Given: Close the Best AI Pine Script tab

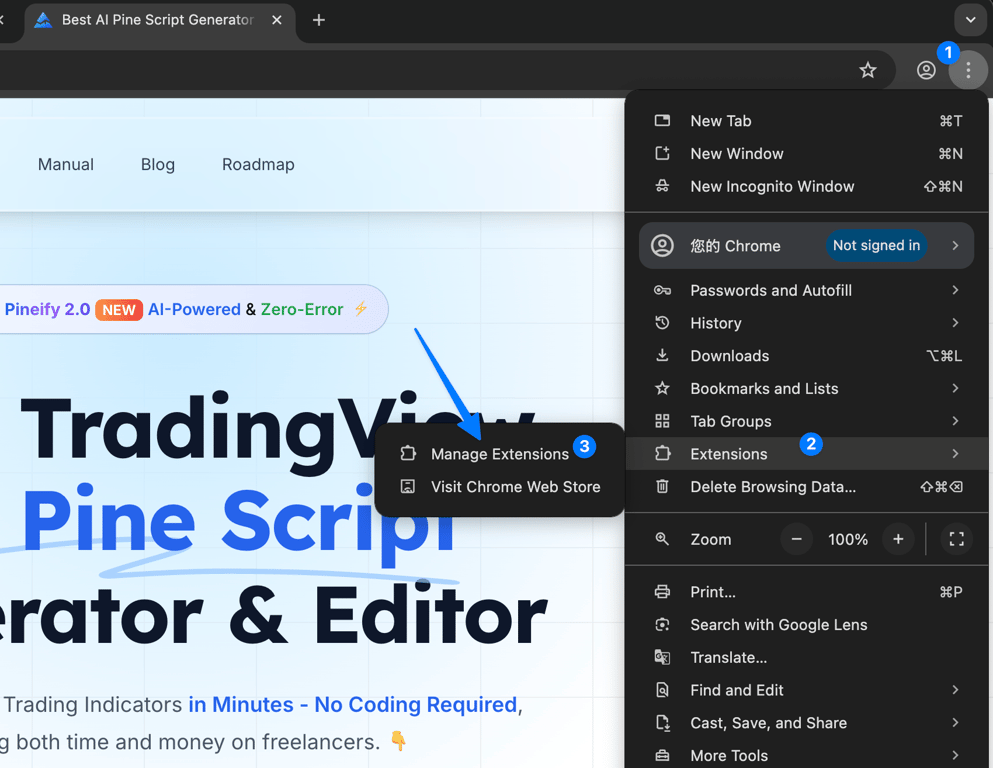Looking at the screenshot, I should pos(277,20).
